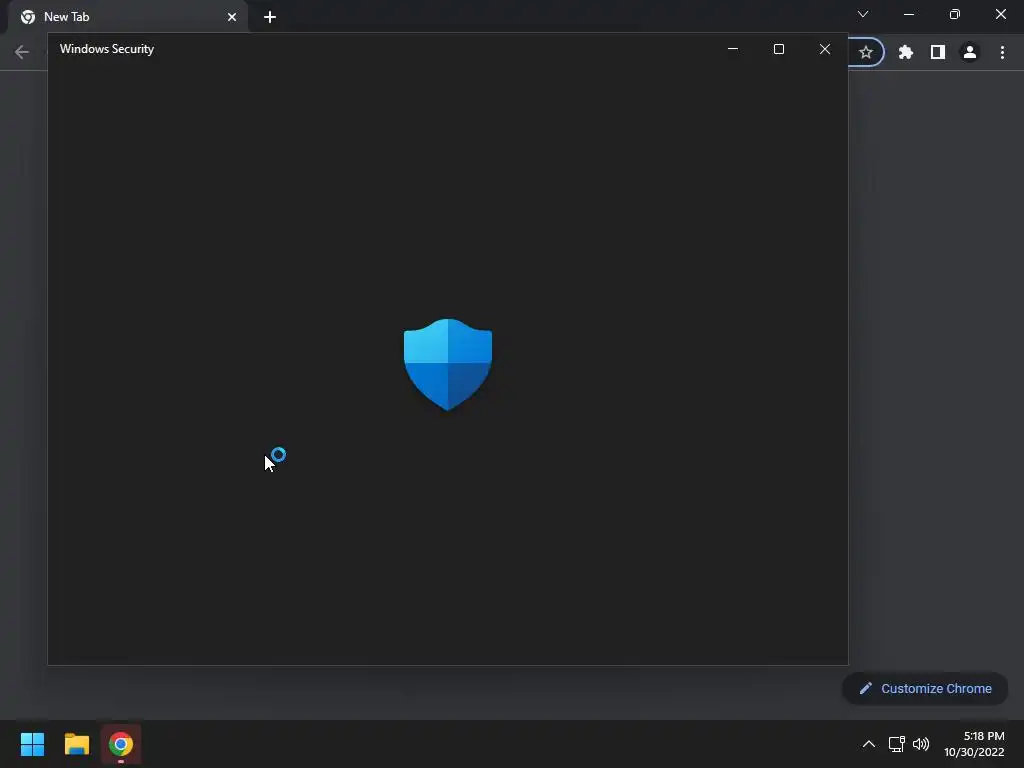
Task: Open the Chrome Extensions puzzle icon
Action: [x=906, y=52]
